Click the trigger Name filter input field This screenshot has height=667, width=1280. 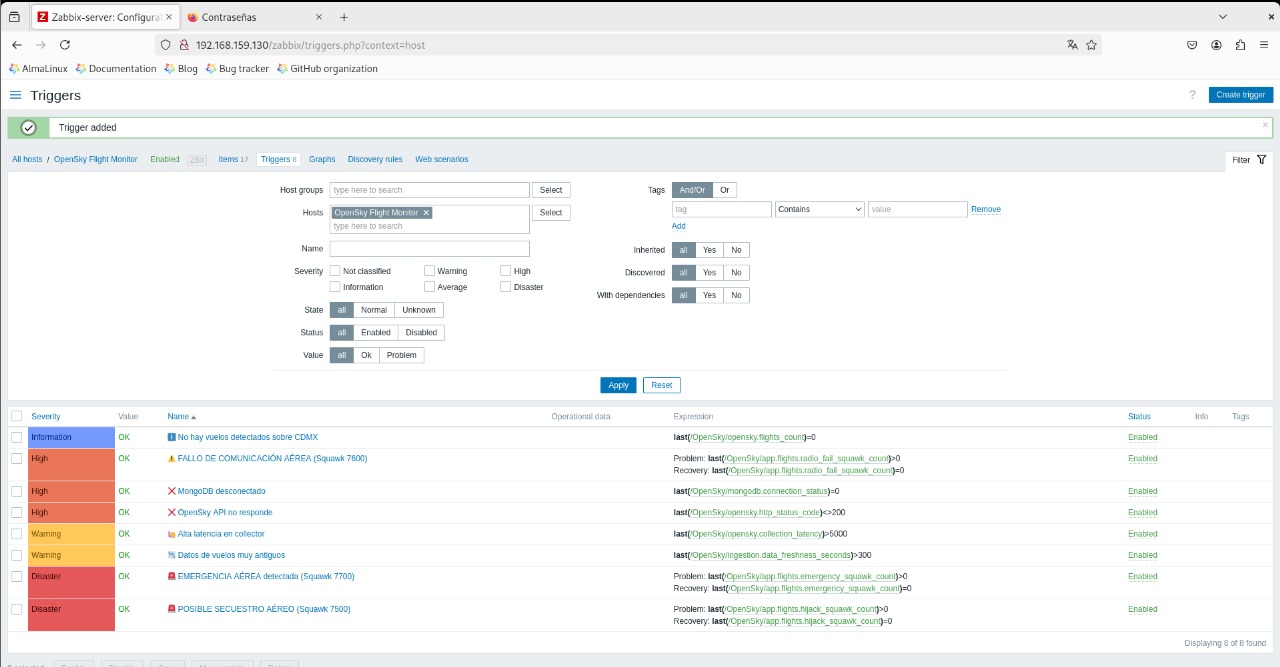point(430,249)
